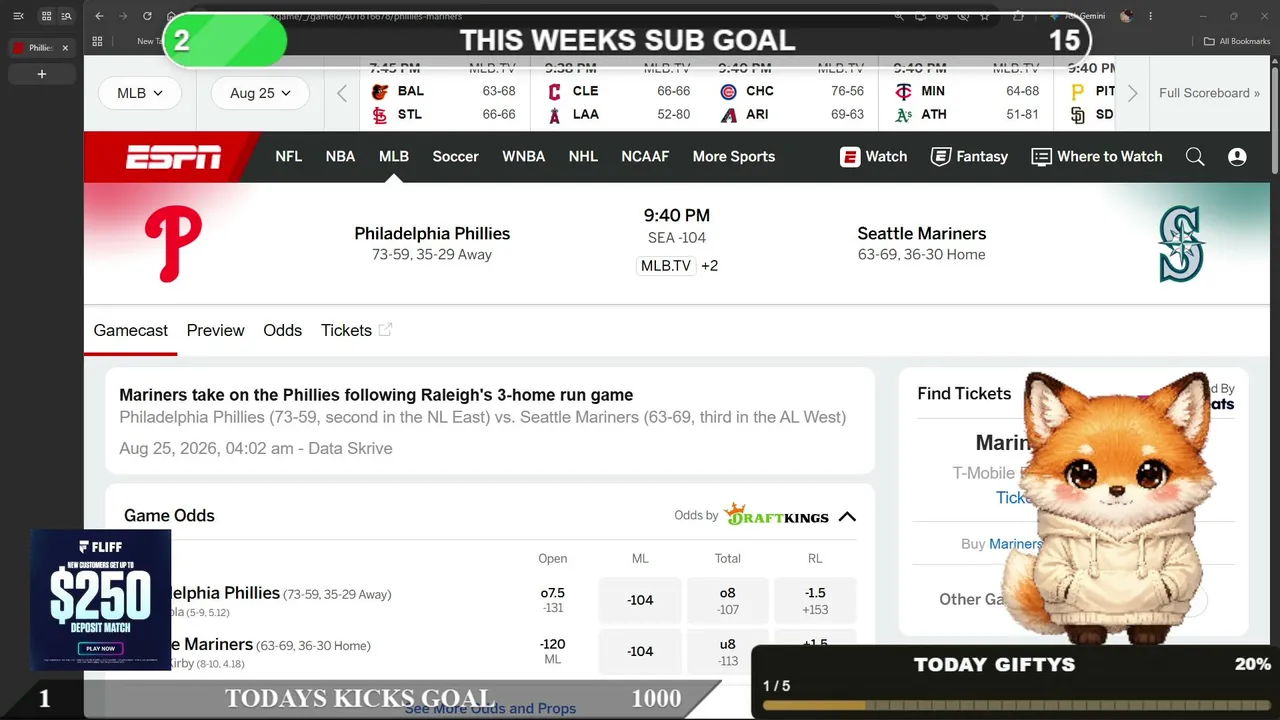Image resolution: width=1280 pixels, height=720 pixels.
Task: Open the ESPN search icon
Action: tap(1195, 157)
